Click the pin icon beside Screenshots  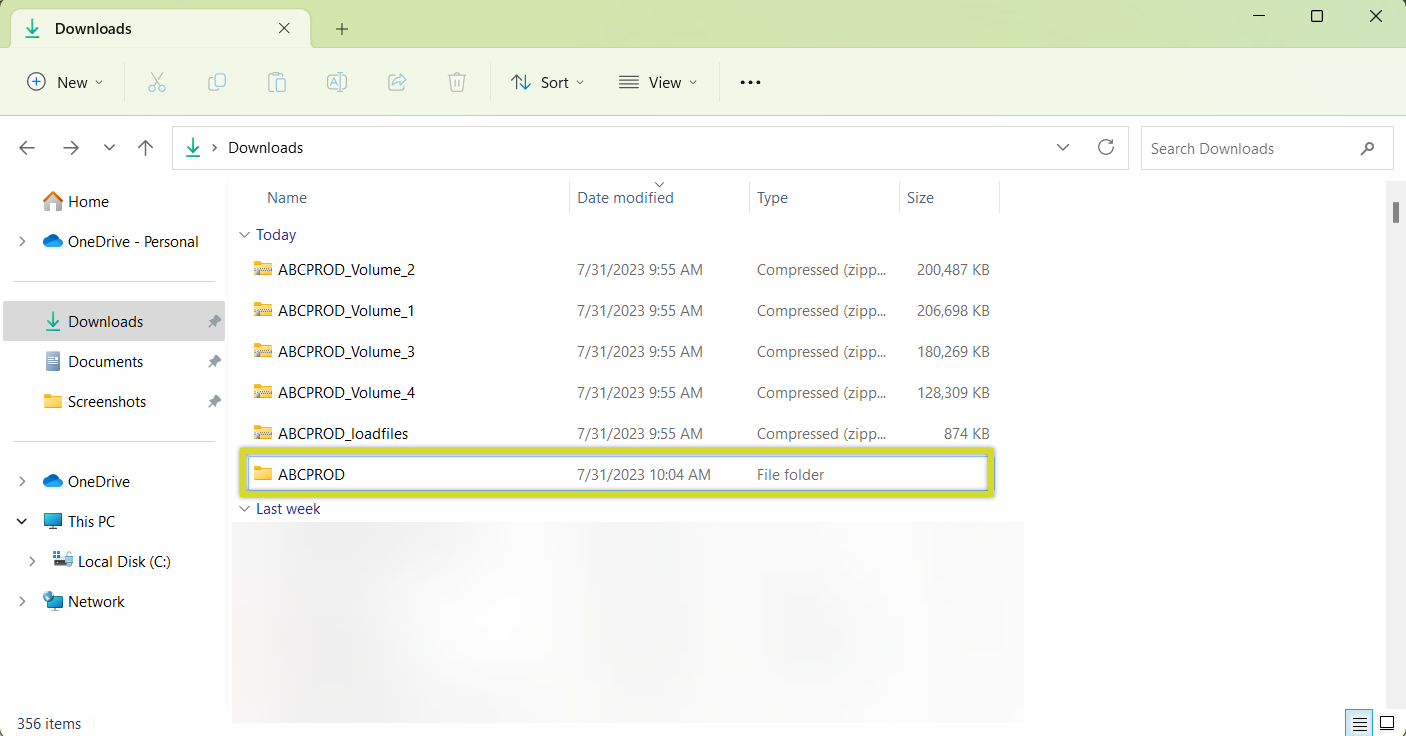point(214,401)
